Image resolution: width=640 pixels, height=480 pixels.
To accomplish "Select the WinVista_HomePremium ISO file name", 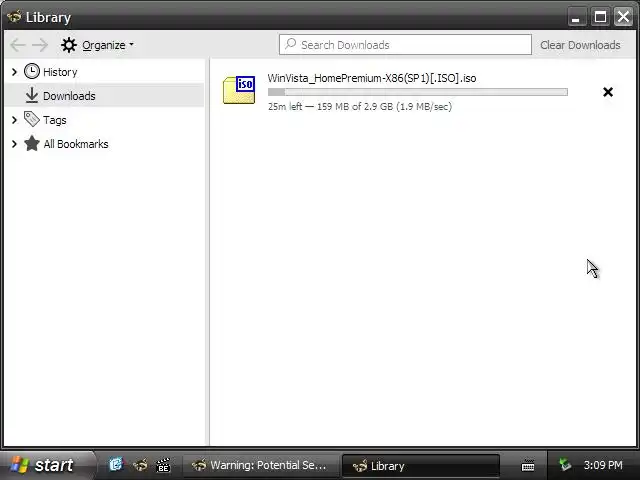I will coord(372,78).
